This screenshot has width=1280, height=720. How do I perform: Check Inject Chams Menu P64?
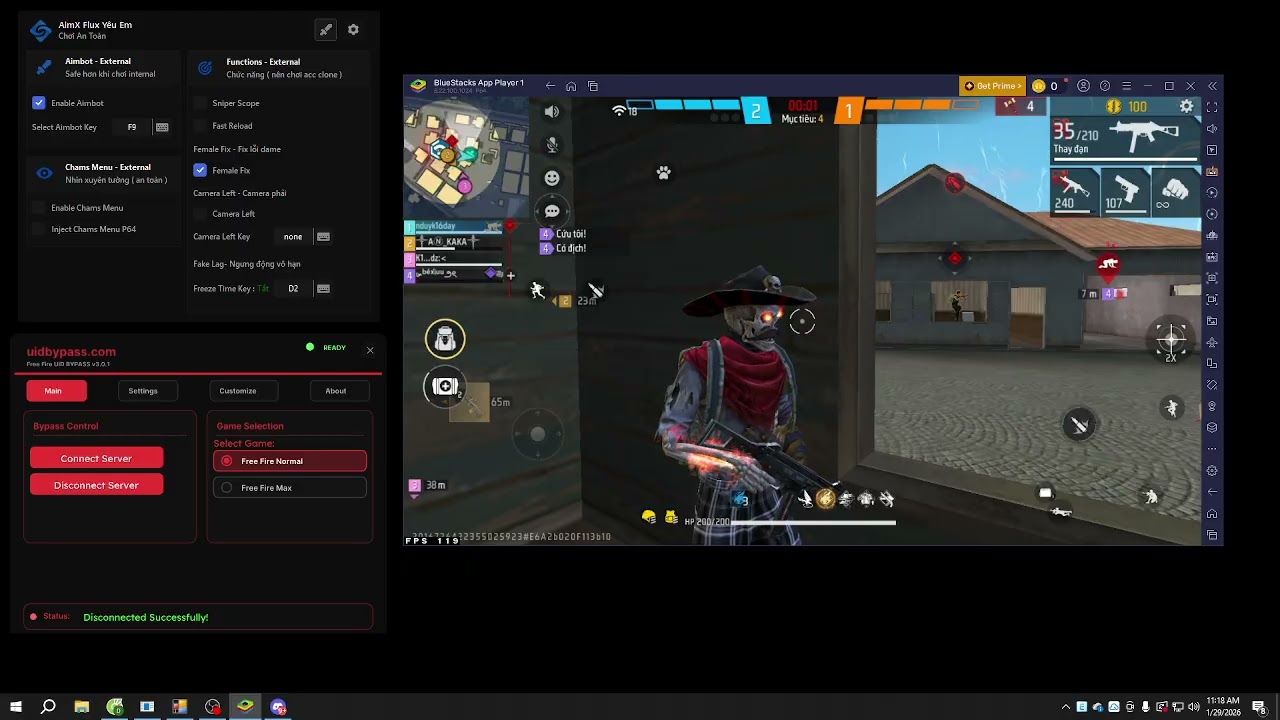coord(38,229)
